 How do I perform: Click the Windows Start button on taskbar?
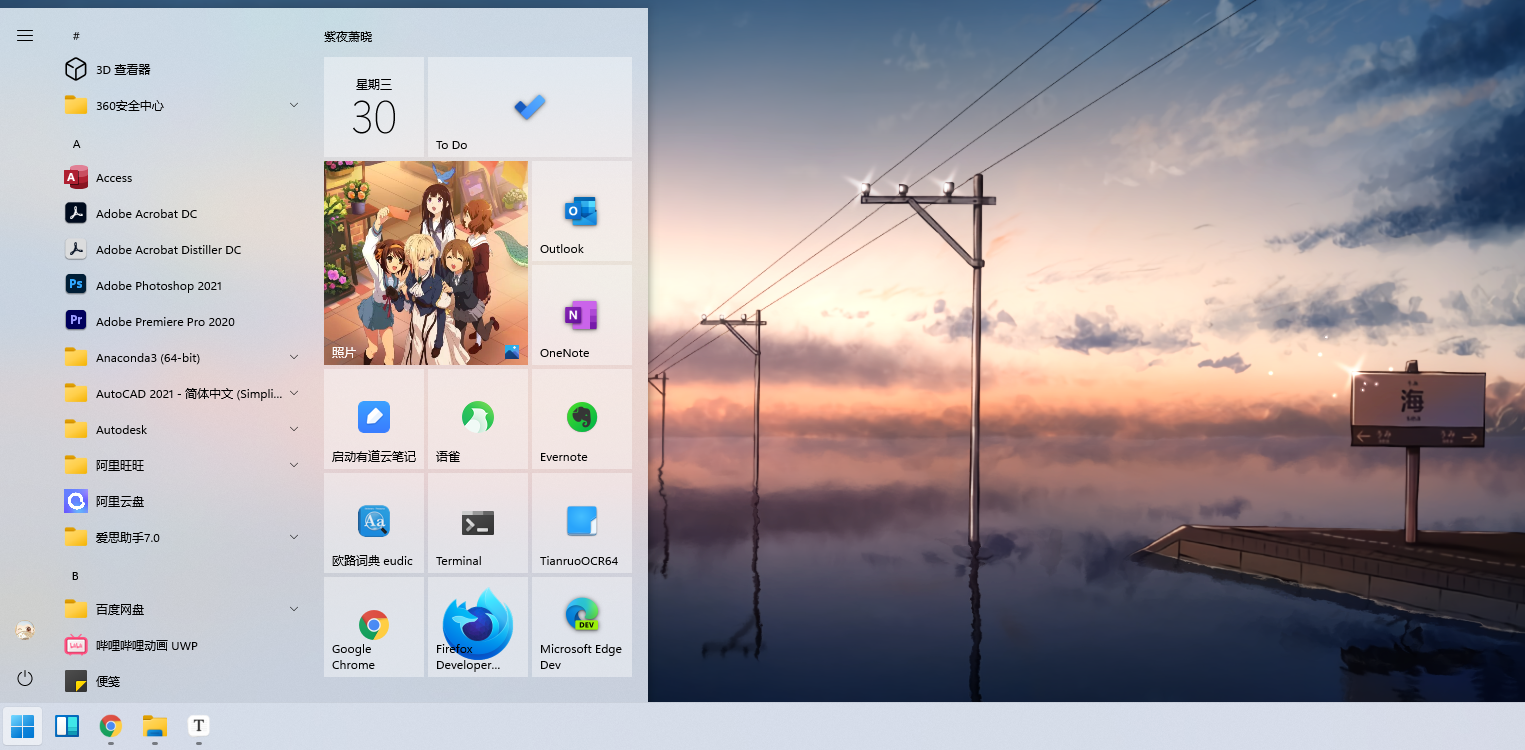point(22,726)
